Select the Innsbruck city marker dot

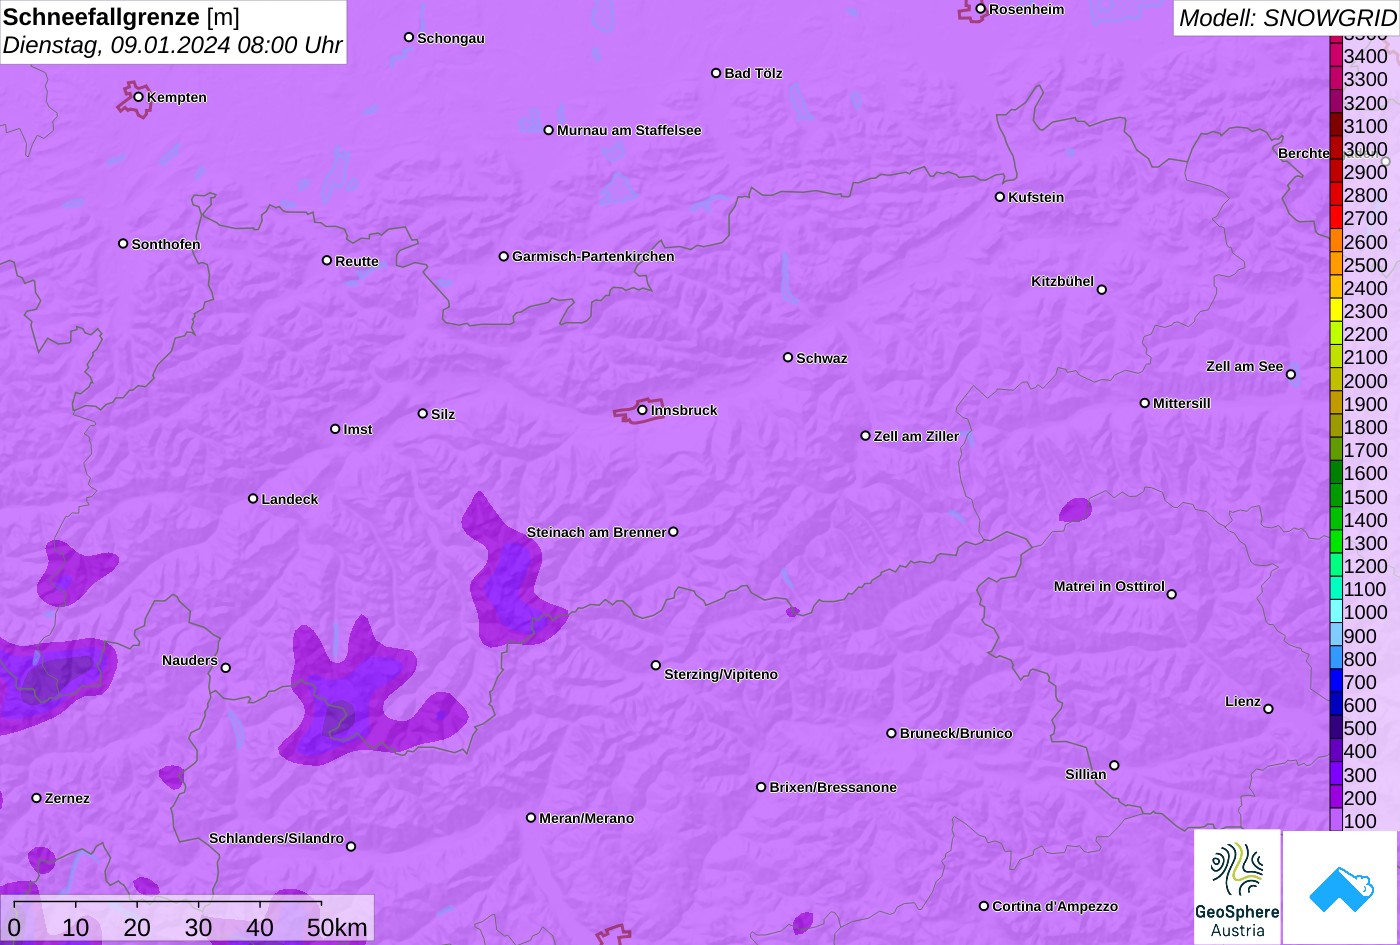pyautogui.click(x=643, y=410)
